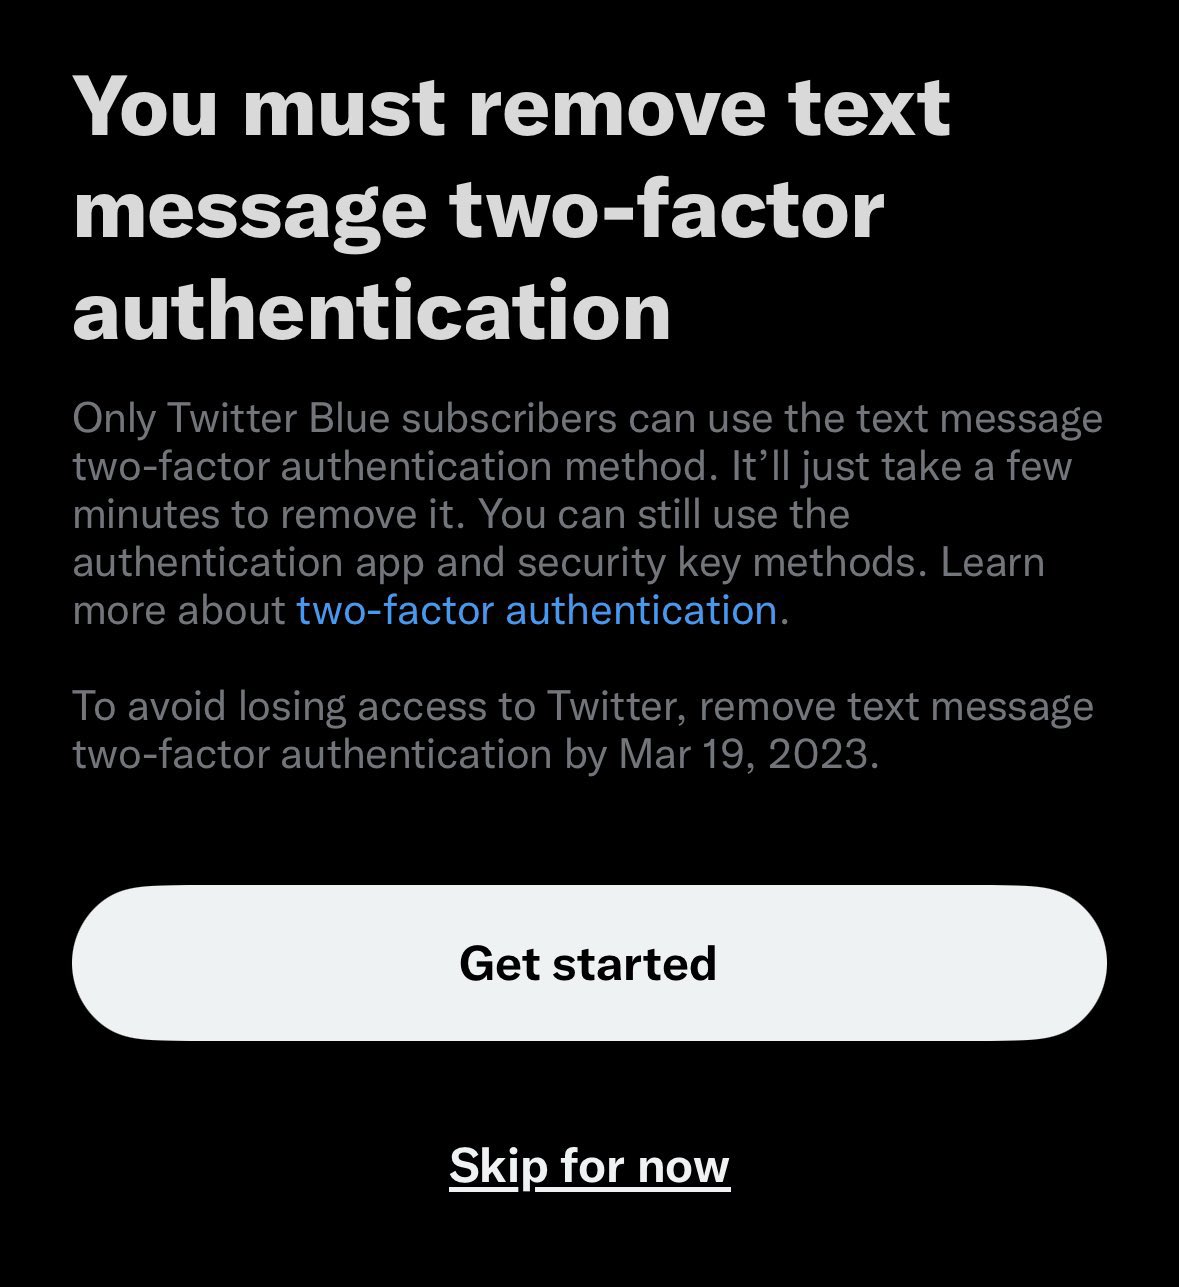Viewport: 1179px width, 1287px height.
Task: Click the "Only Twitter Blue subscribers" line
Action: pyautogui.click(x=588, y=418)
